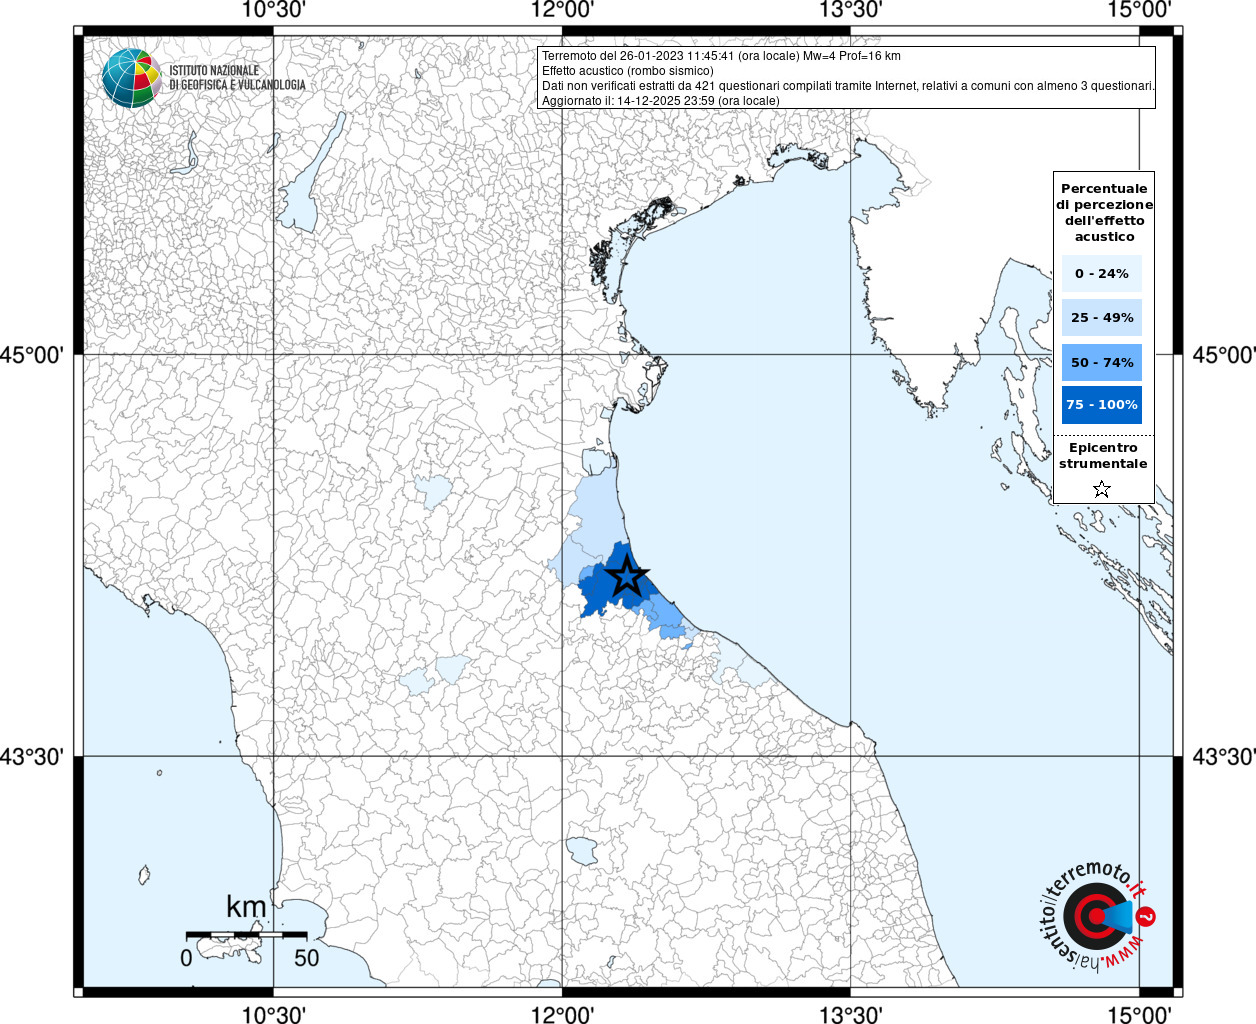Click the haisentitoilterremoto.it logo
The width and height of the screenshot is (1256, 1024).
pyautogui.click(x=1099, y=916)
